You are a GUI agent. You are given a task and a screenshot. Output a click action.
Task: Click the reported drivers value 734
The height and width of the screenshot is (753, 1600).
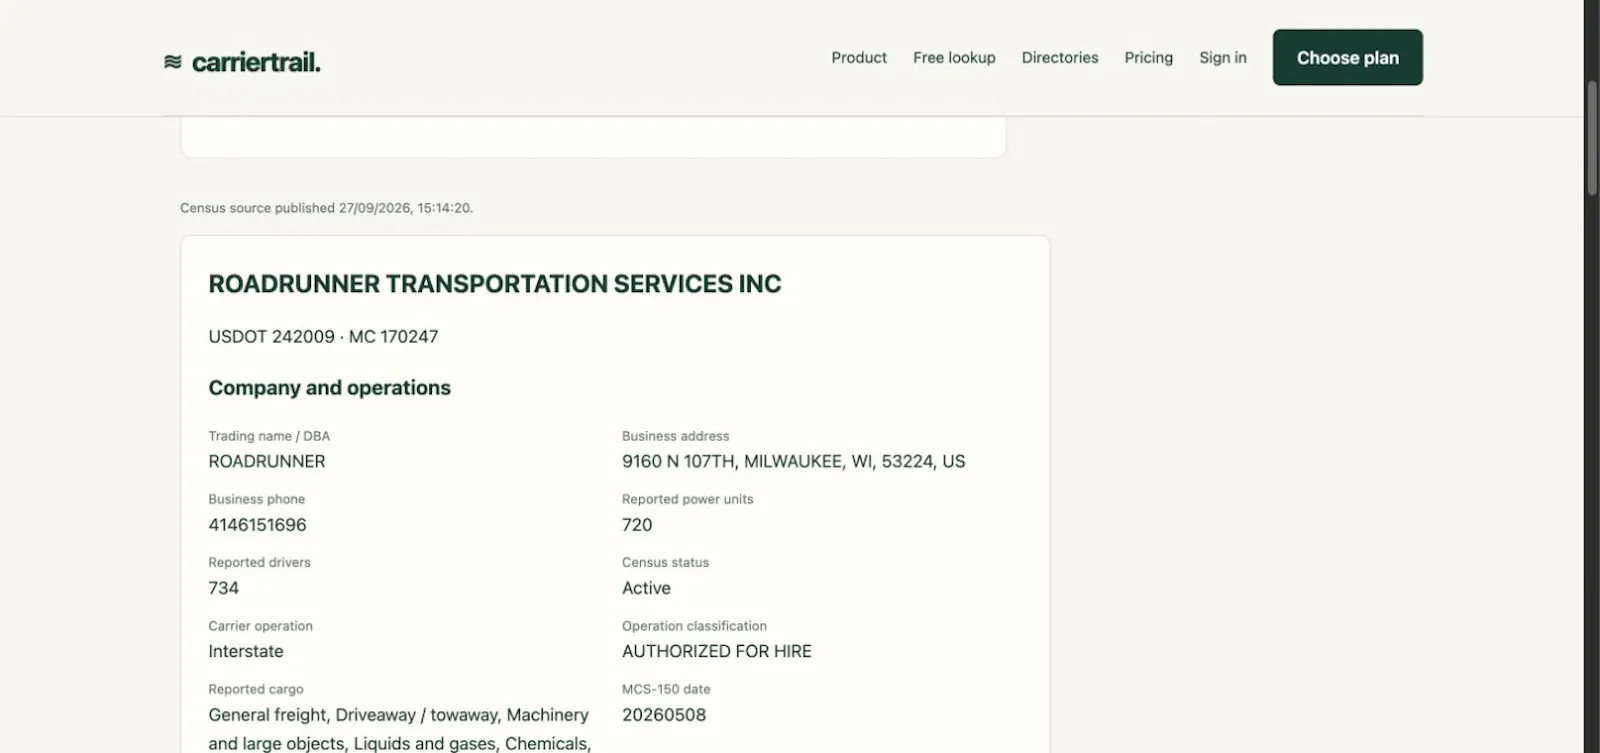pos(223,588)
